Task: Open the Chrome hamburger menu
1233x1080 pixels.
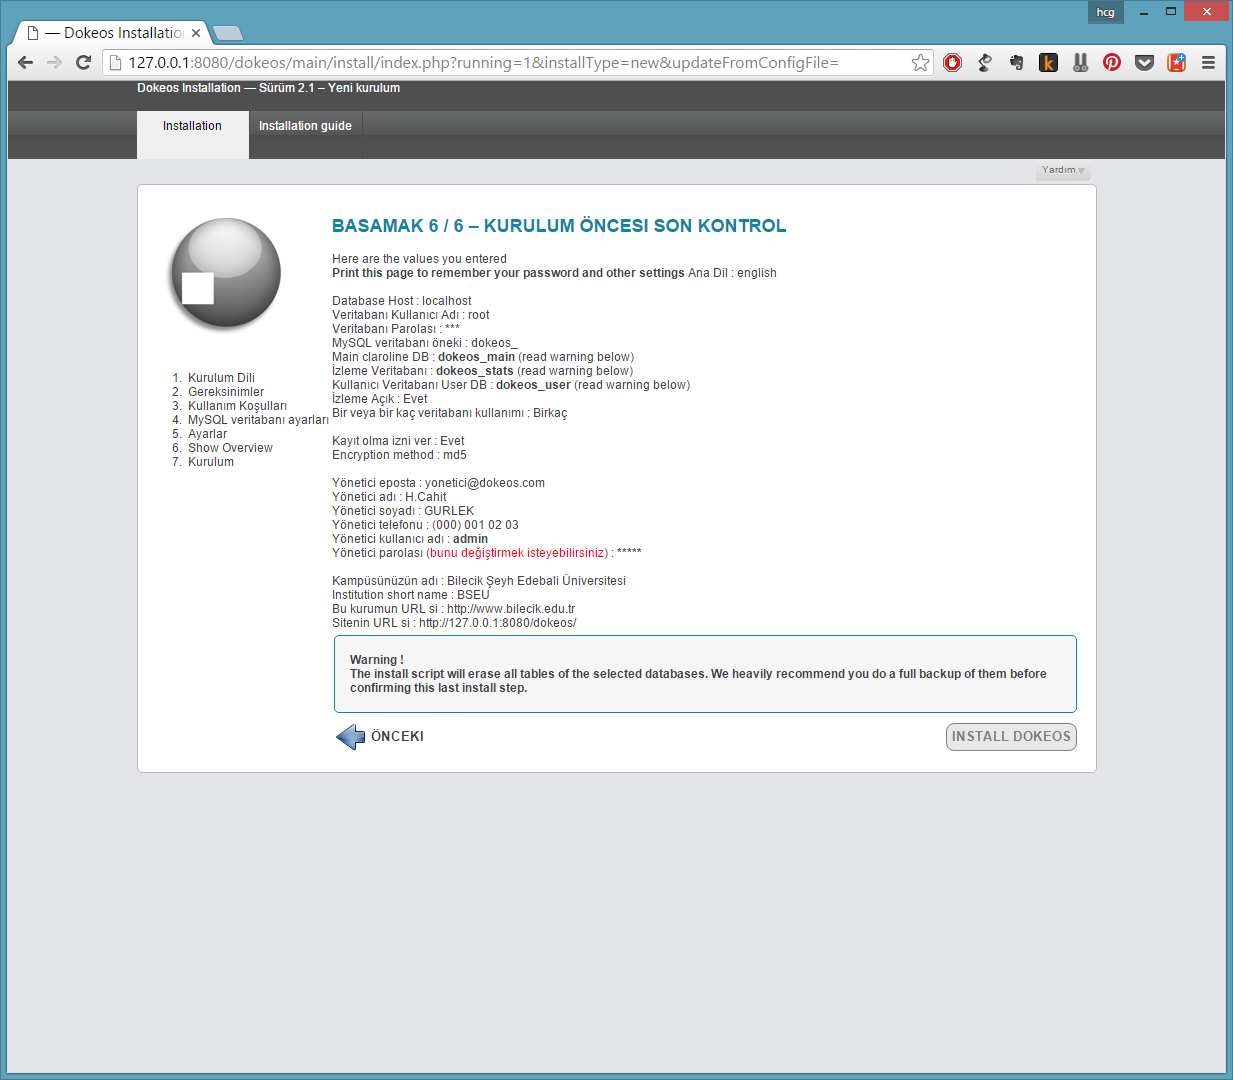Action: click(1208, 63)
